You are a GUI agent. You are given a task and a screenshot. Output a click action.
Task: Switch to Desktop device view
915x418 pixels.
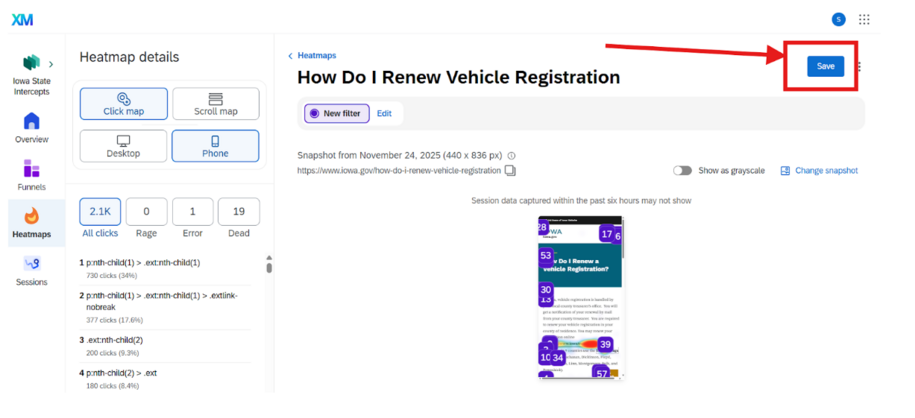[x=123, y=146]
